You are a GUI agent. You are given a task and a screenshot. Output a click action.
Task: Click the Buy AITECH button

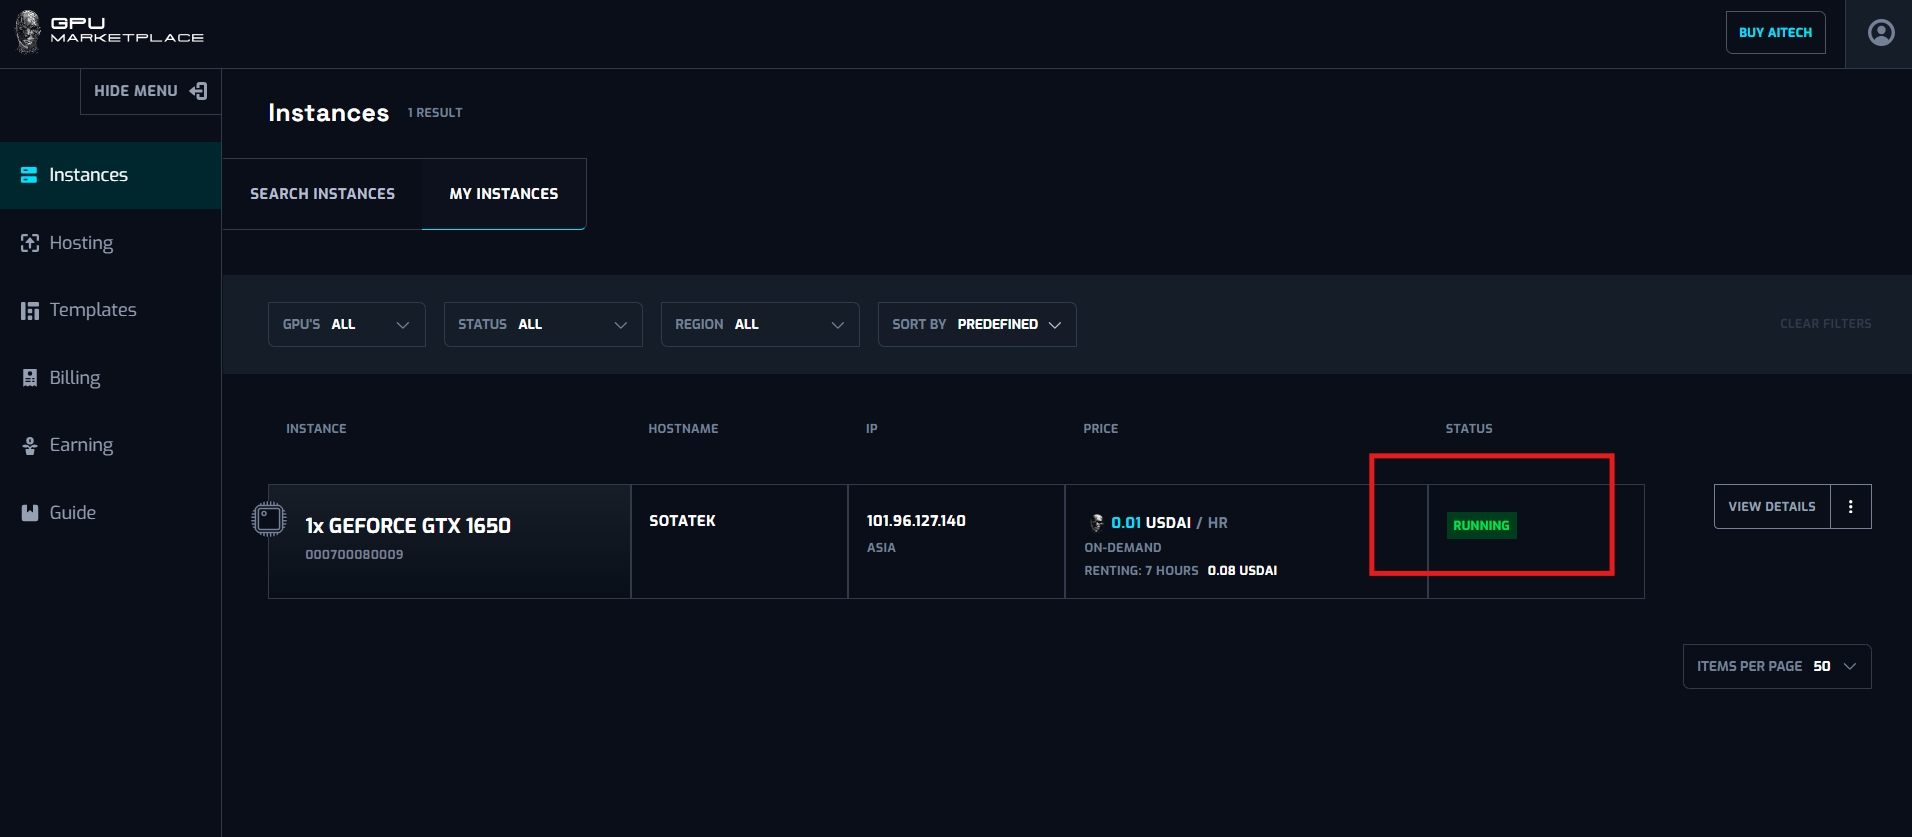(1775, 33)
